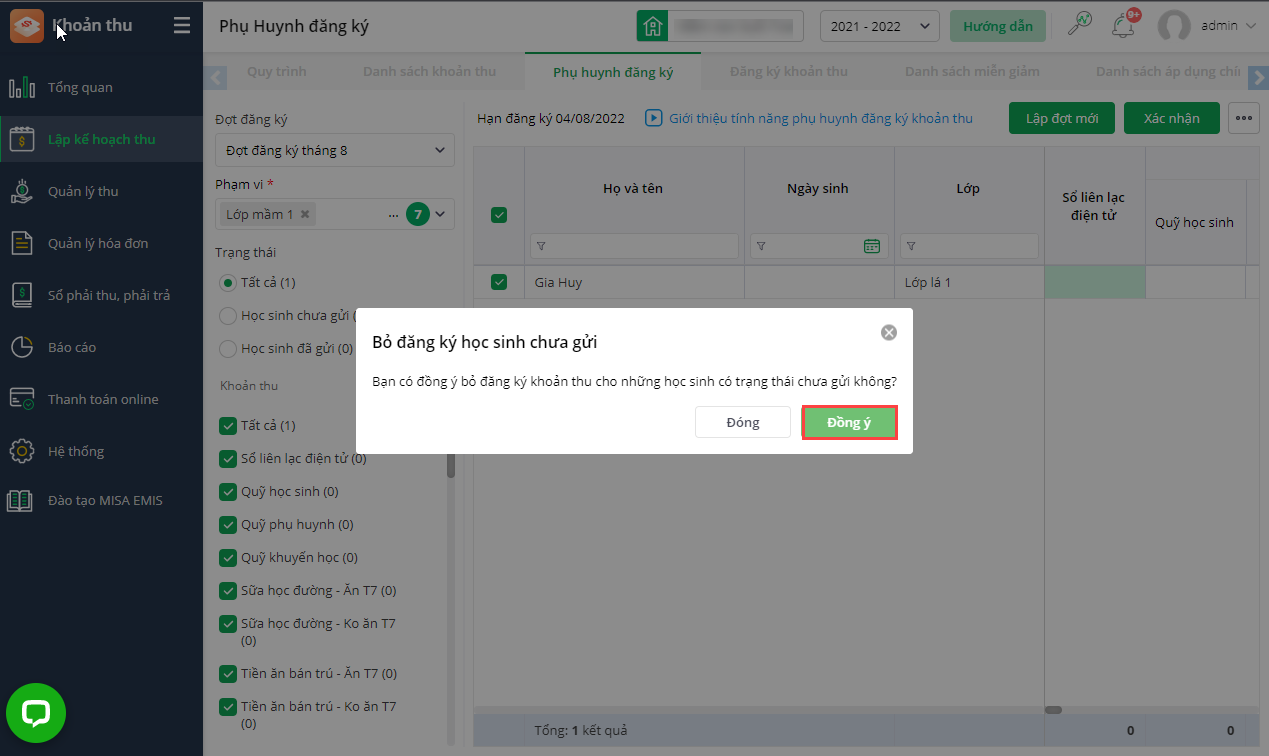
Task: Select Tất cả (1) status radio
Action: [x=227, y=283]
